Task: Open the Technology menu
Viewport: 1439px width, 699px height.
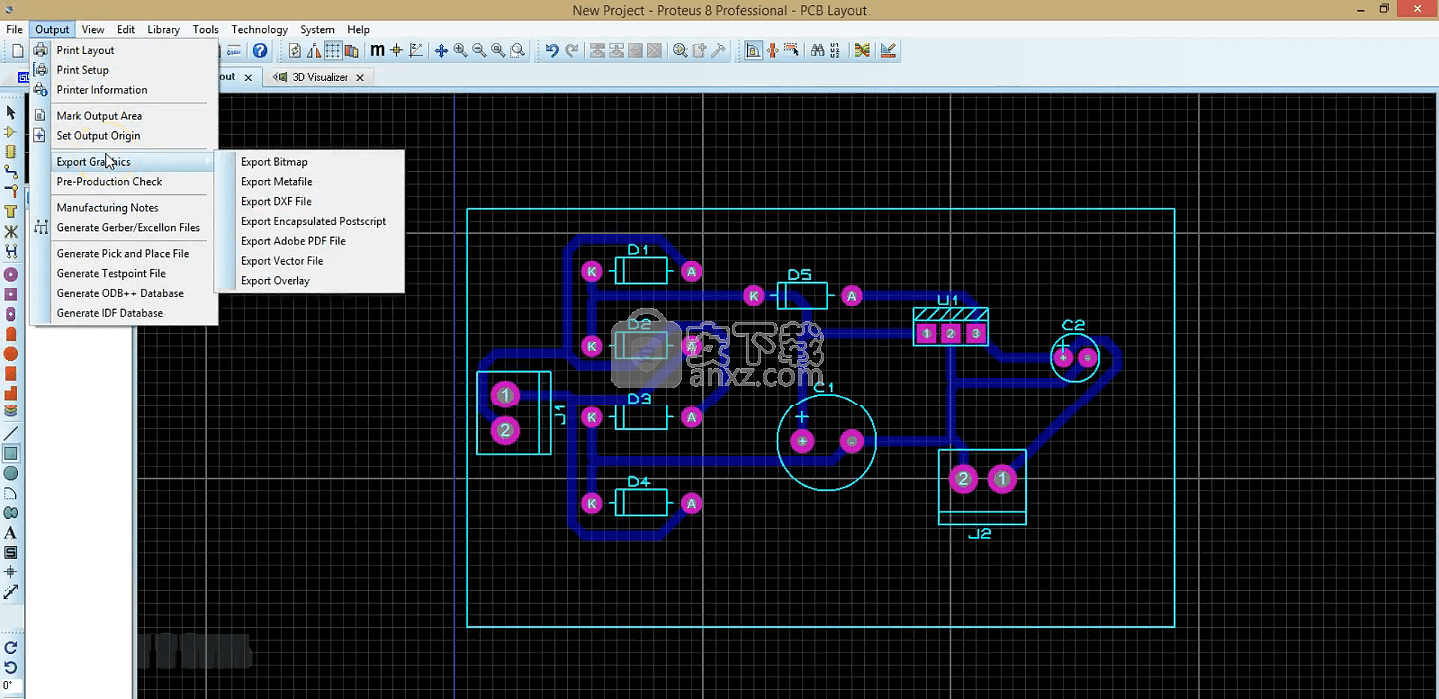Action: click(259, 29)
